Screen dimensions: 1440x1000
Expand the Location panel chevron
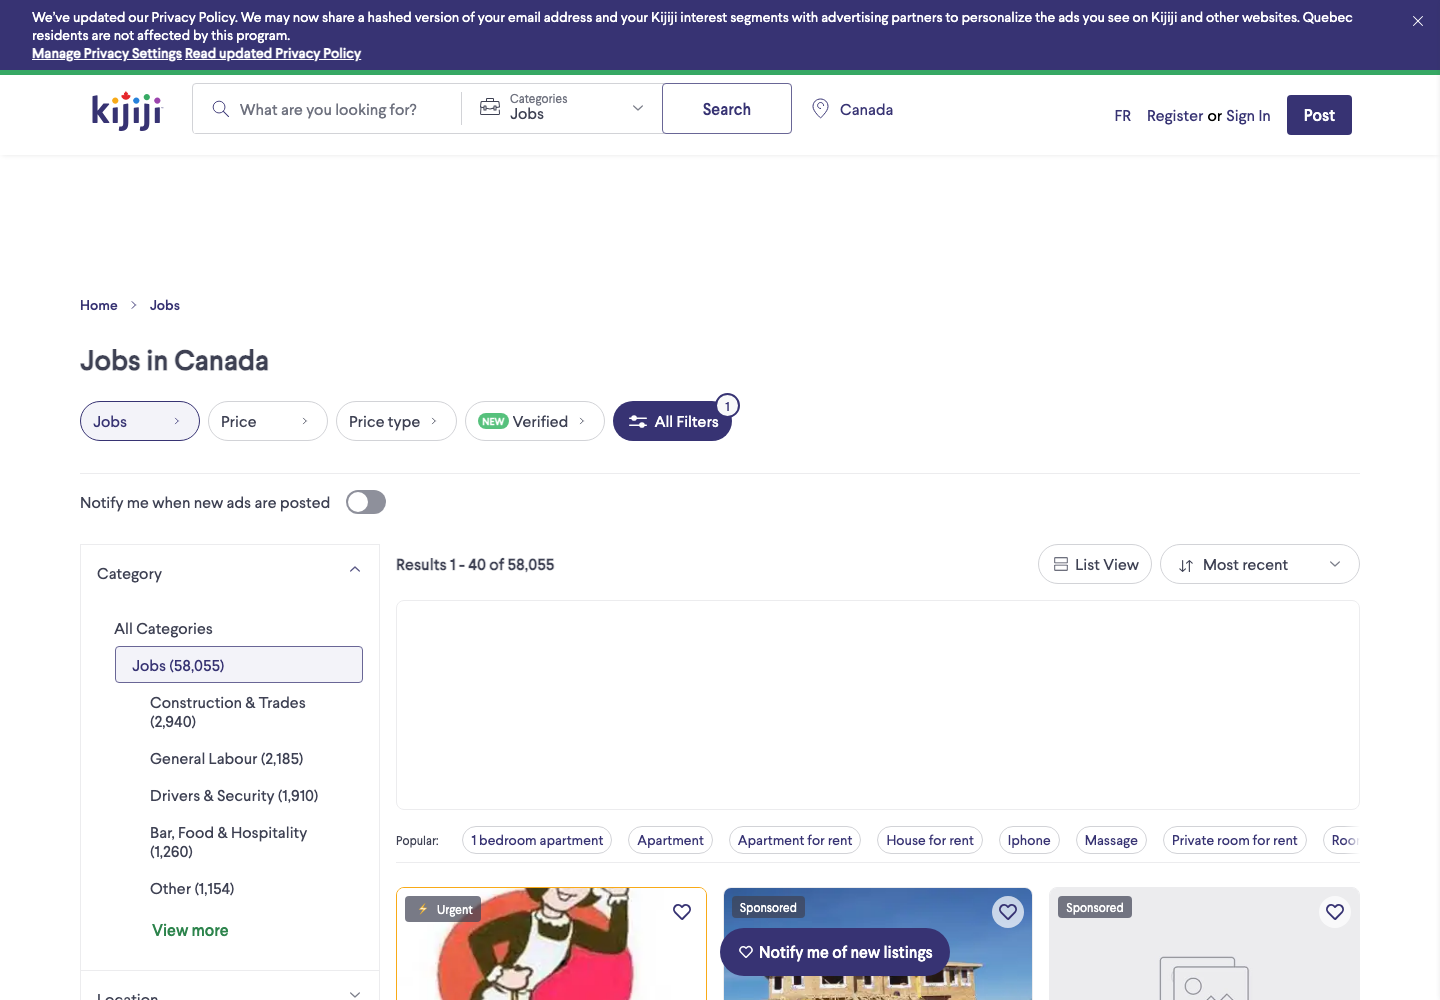[355, 994]
